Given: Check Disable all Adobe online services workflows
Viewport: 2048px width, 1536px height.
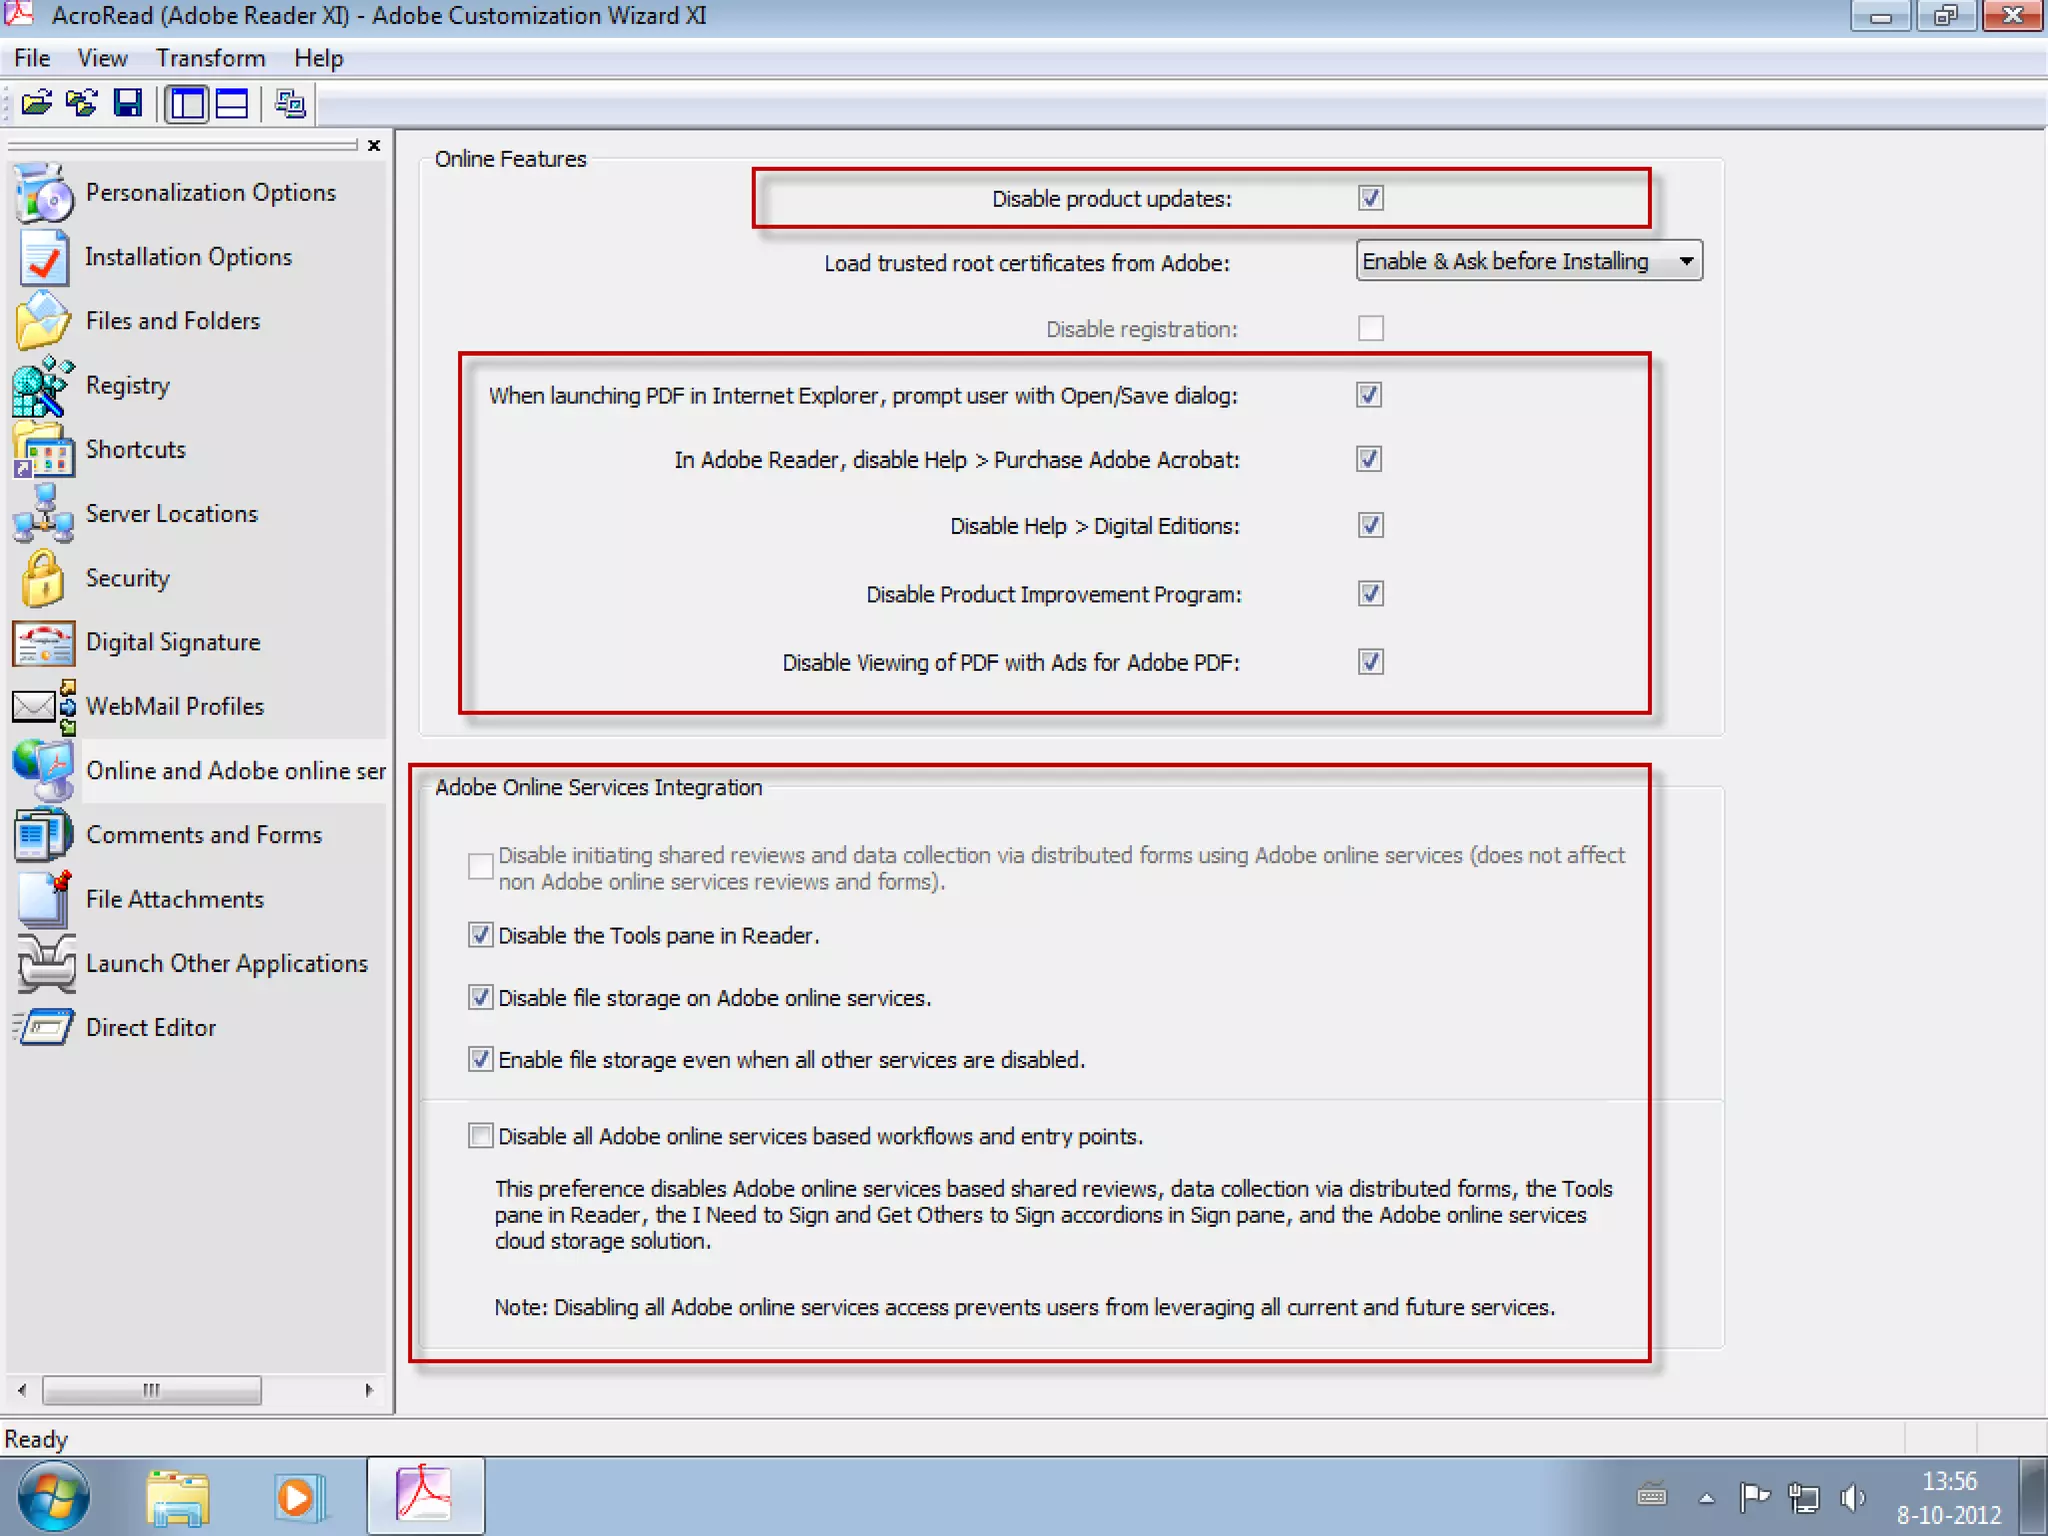Looking at the screenshot, I should coord(481,1135).
